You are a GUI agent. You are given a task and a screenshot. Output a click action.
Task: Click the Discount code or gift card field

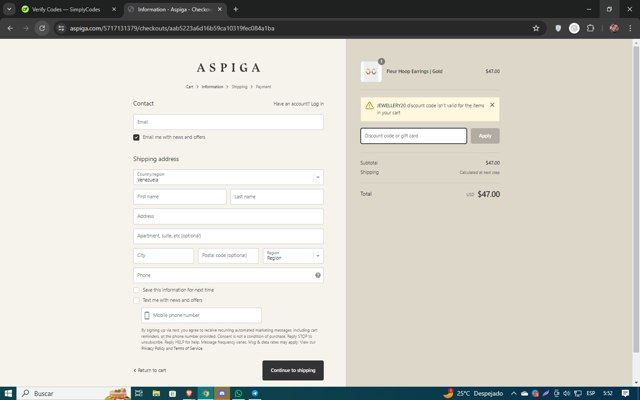point(413,136)
